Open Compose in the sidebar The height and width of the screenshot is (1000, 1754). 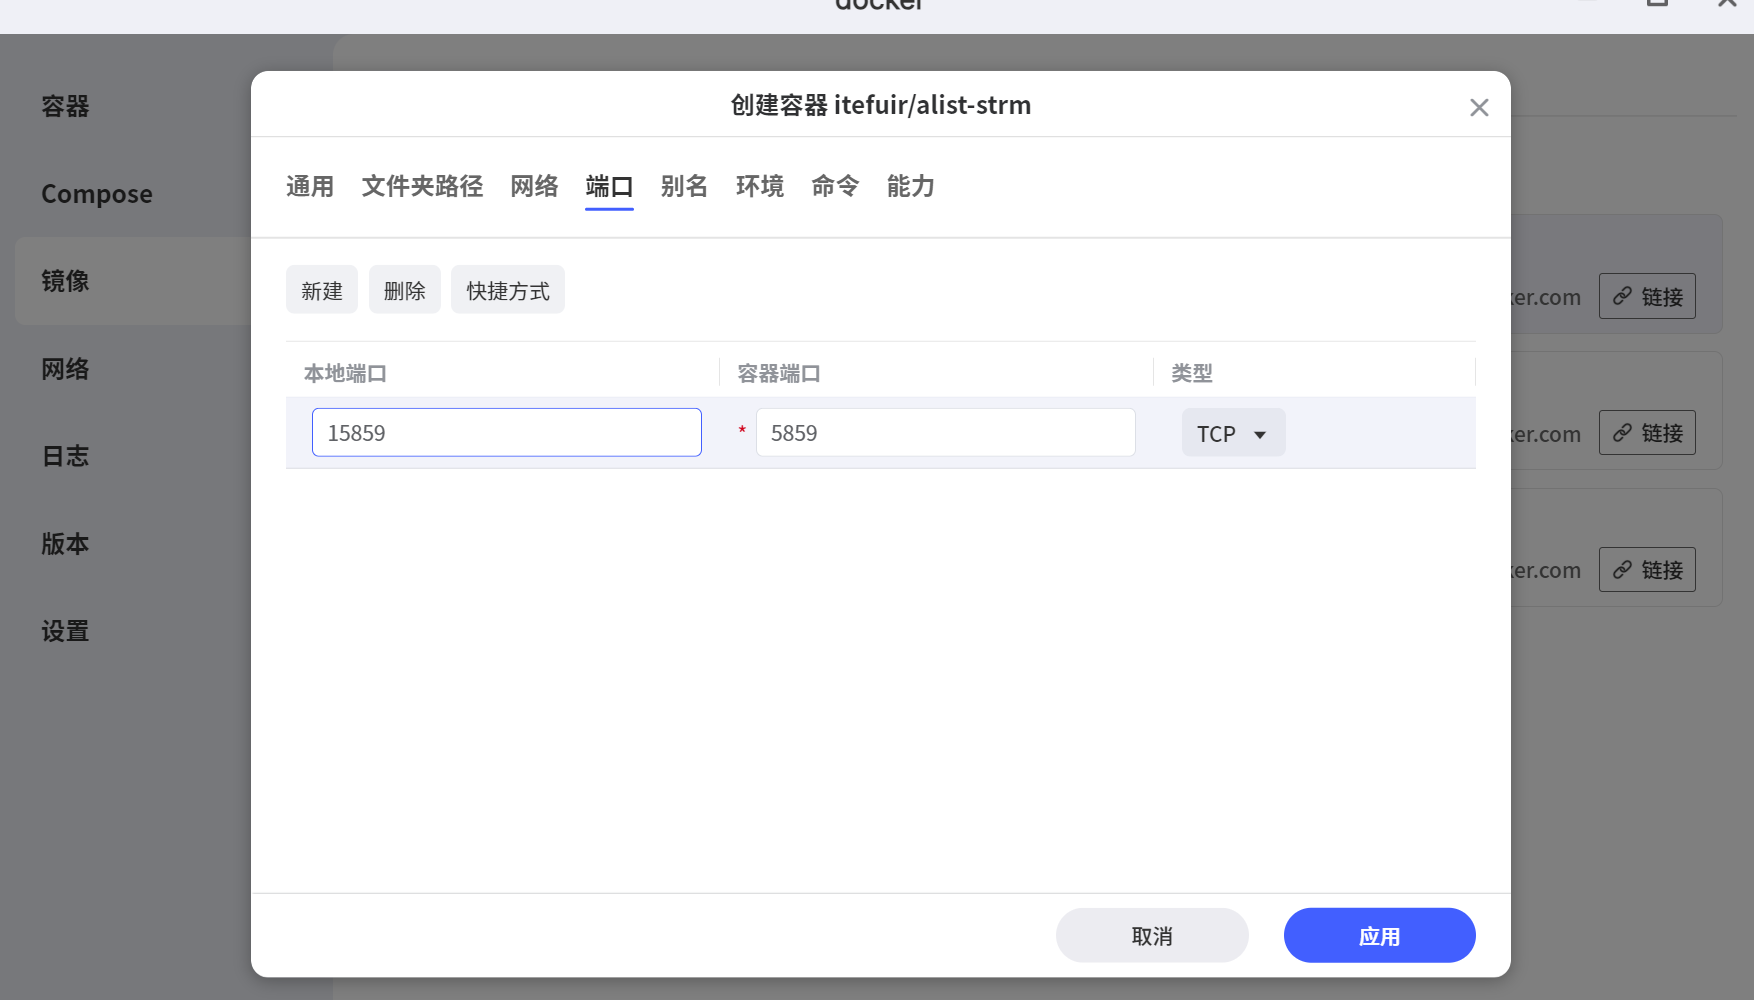[x=97, y=194]
